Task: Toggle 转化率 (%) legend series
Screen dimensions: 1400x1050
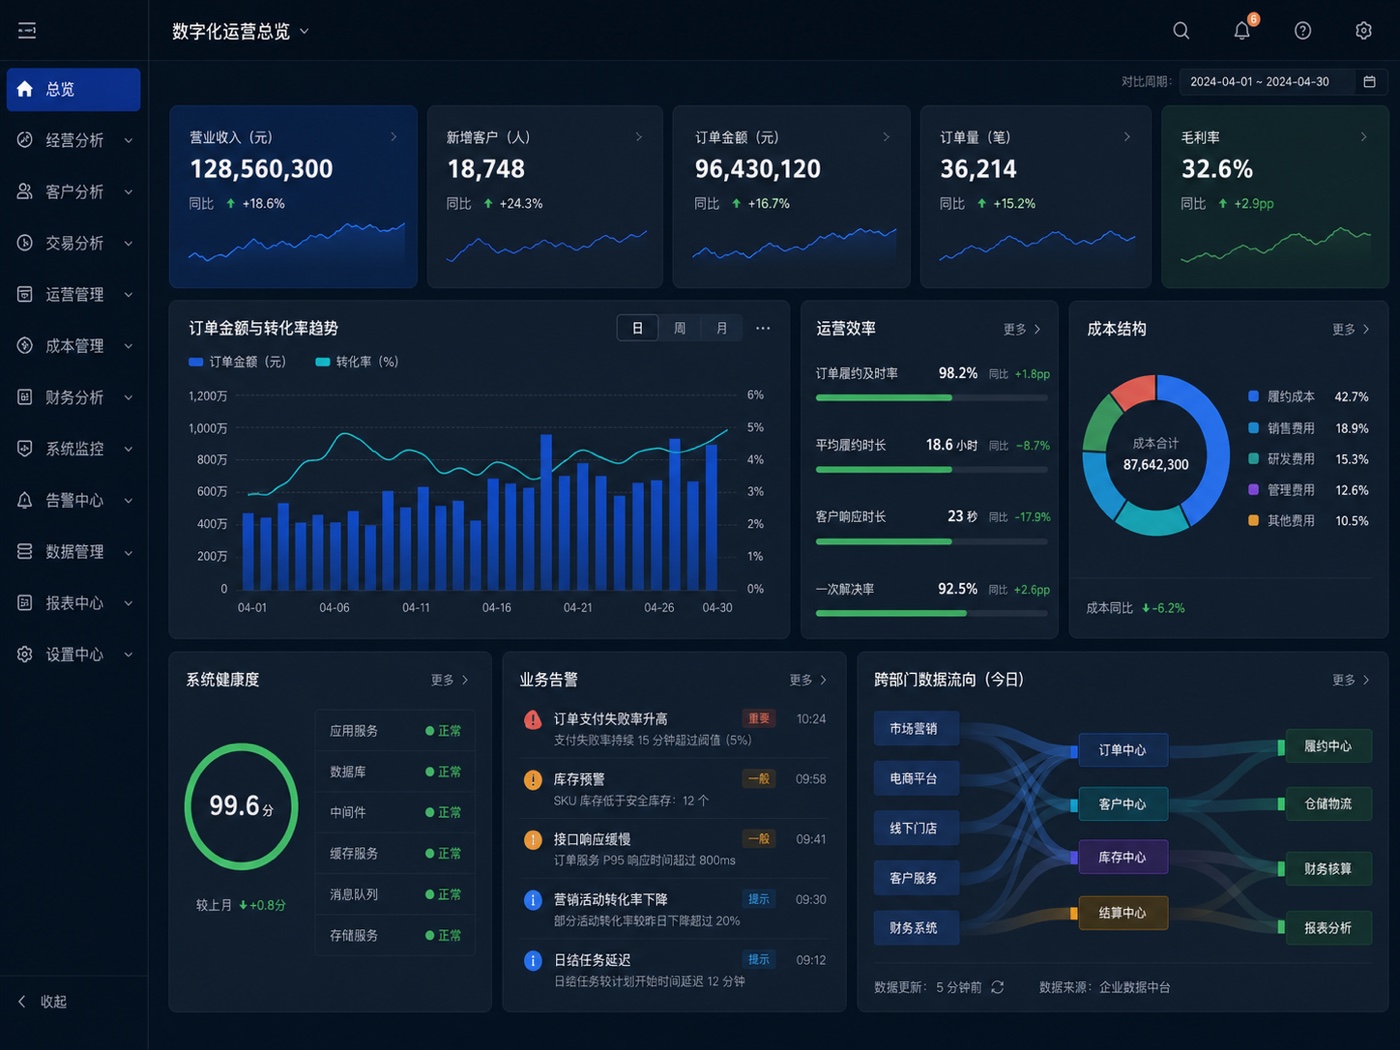Action: 357,362
